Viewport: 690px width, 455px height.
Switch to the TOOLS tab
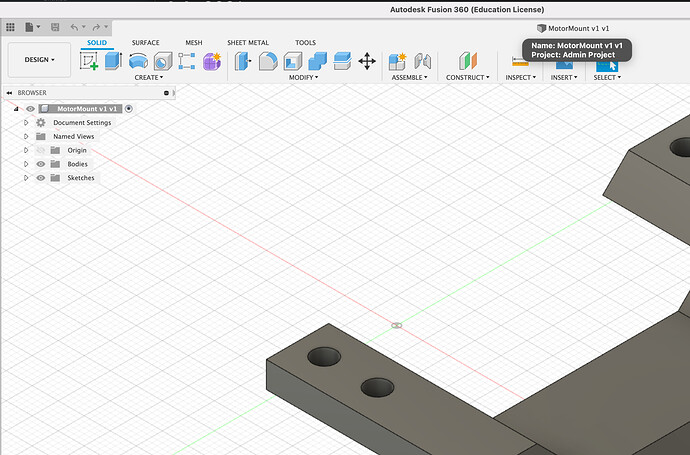click(x=305, y=43)
